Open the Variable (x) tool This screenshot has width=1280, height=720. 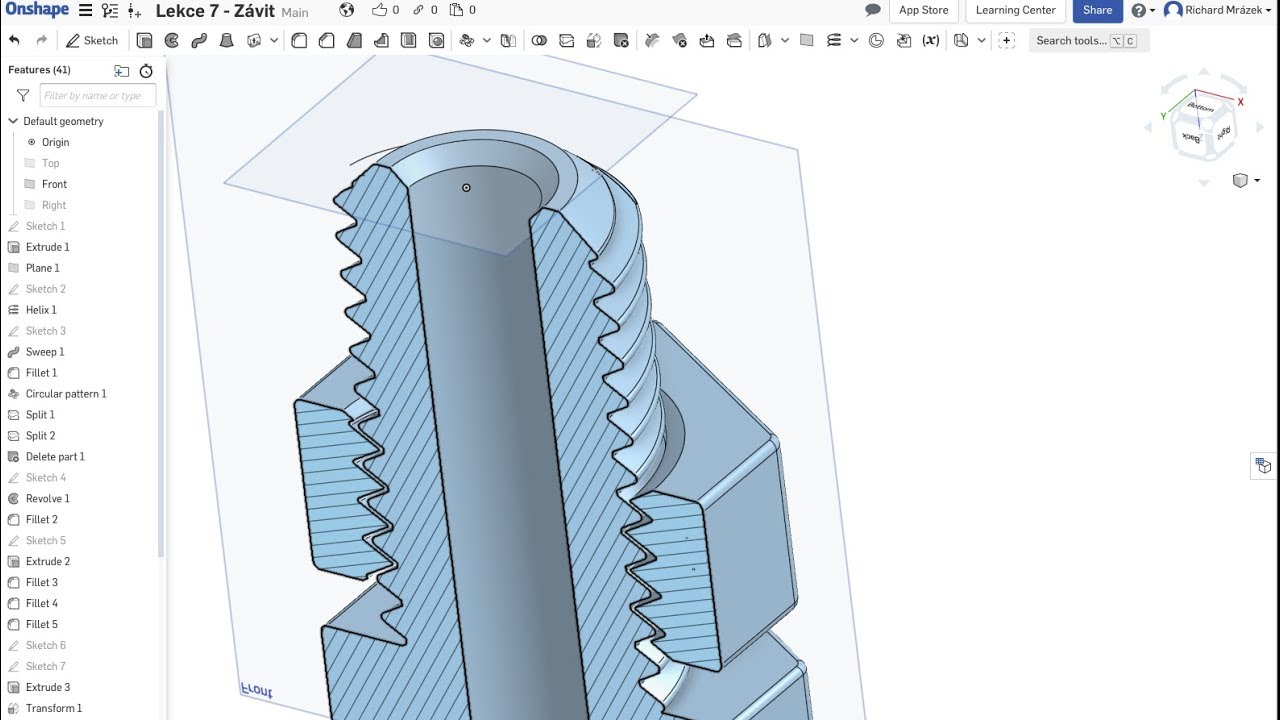(931, 41)
